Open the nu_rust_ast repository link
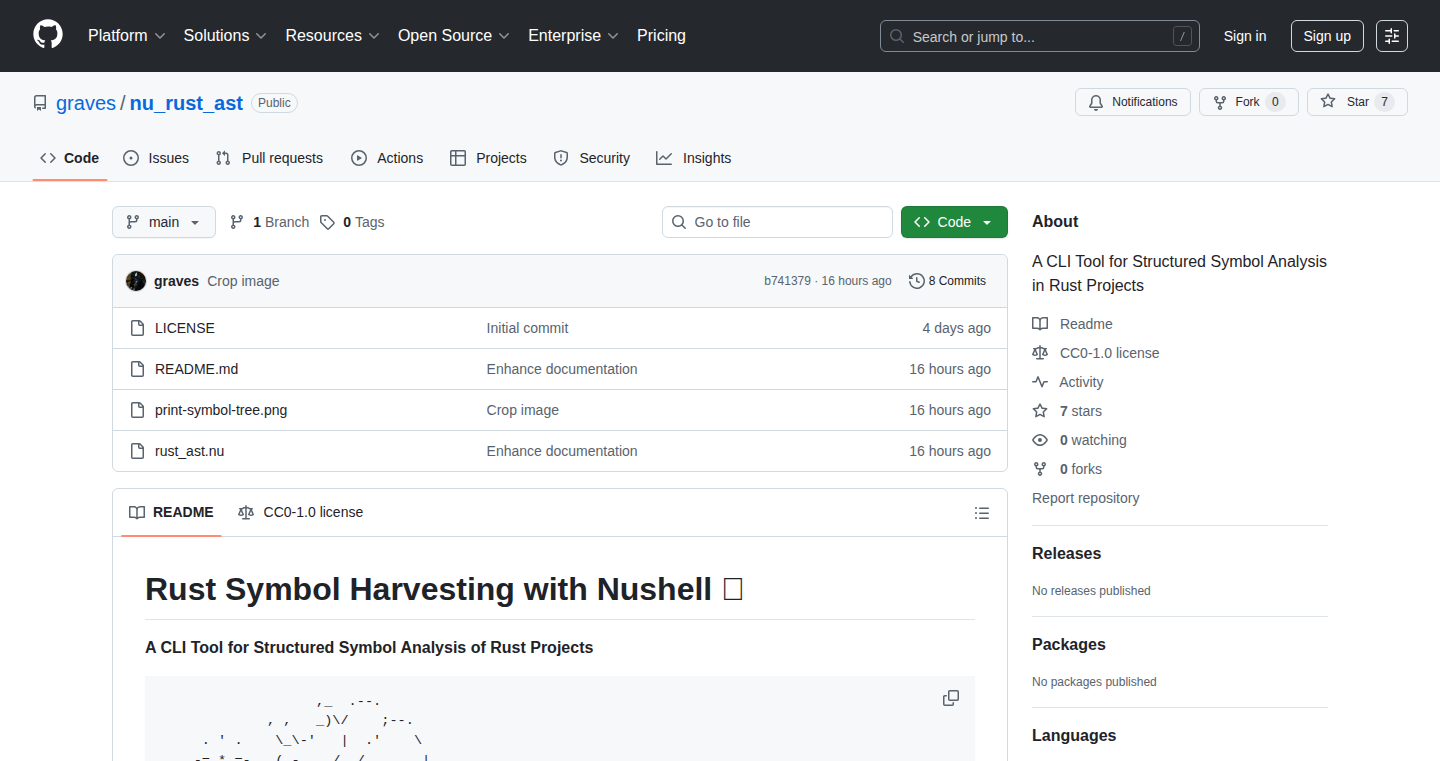Image resolution: width=1440 pixels, height=761 pixels. point(186,103)
